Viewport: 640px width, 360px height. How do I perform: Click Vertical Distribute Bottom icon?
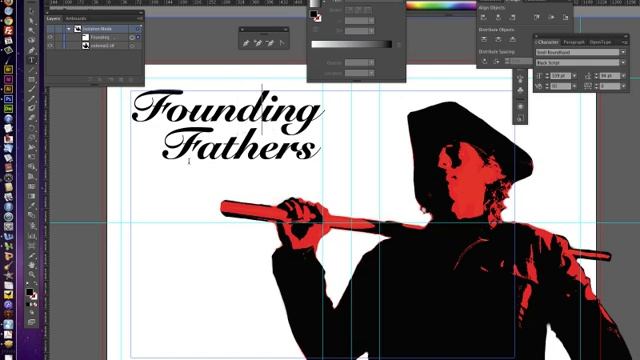pyautogui.click(x=512, y=39)
